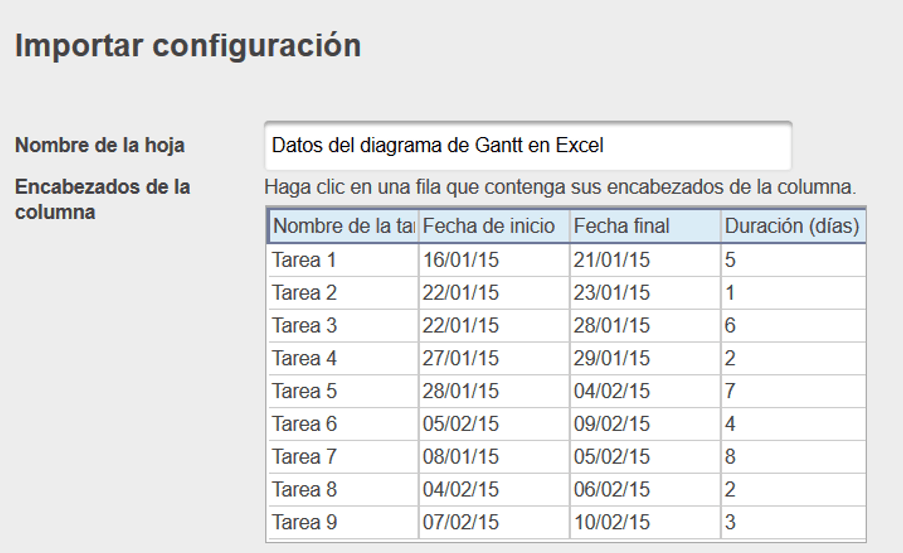Select the 'Nombre de la tarea' header cell
903x553 pixels.
tap(344, 226)
